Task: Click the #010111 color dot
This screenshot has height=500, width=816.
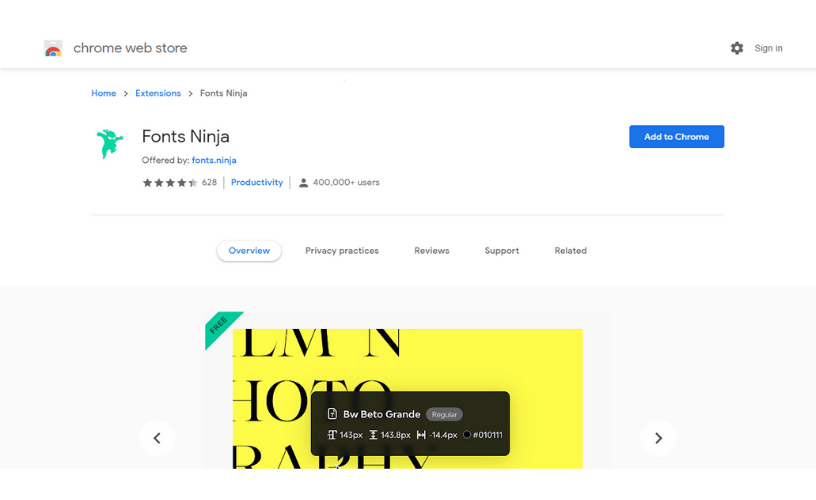Action: [x=467, y=435]
